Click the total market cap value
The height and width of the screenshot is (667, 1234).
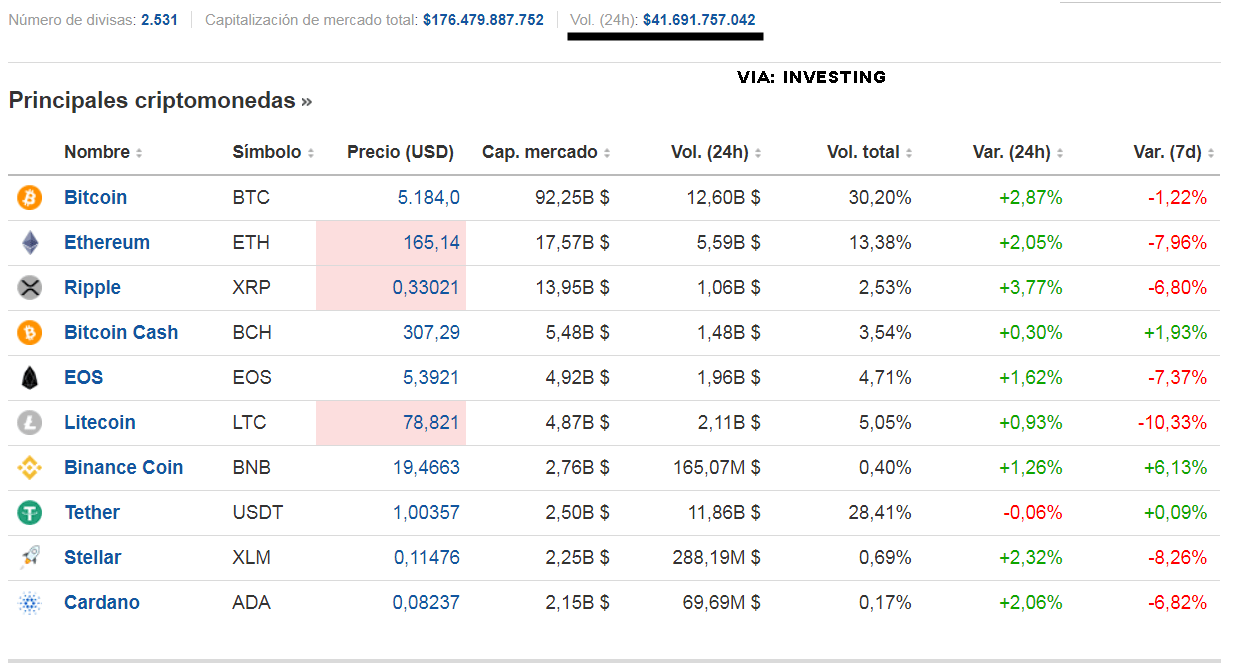click(x=483, y=20)
